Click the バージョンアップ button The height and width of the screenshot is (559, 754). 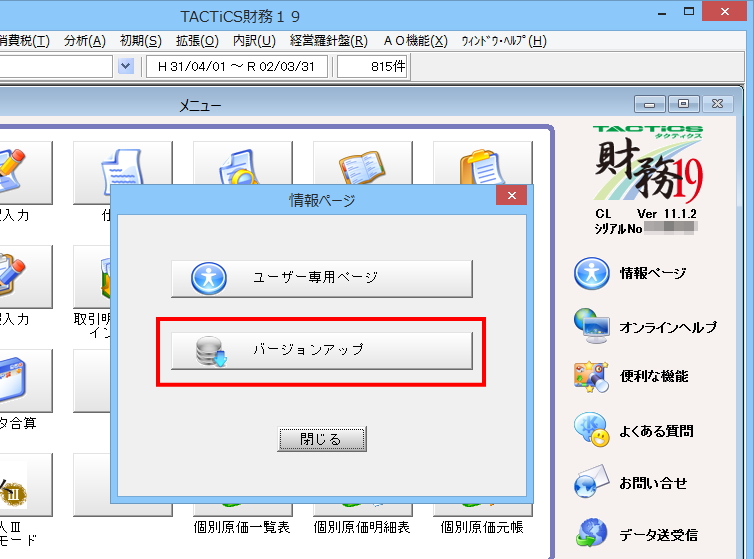click(x=322, y=351)
